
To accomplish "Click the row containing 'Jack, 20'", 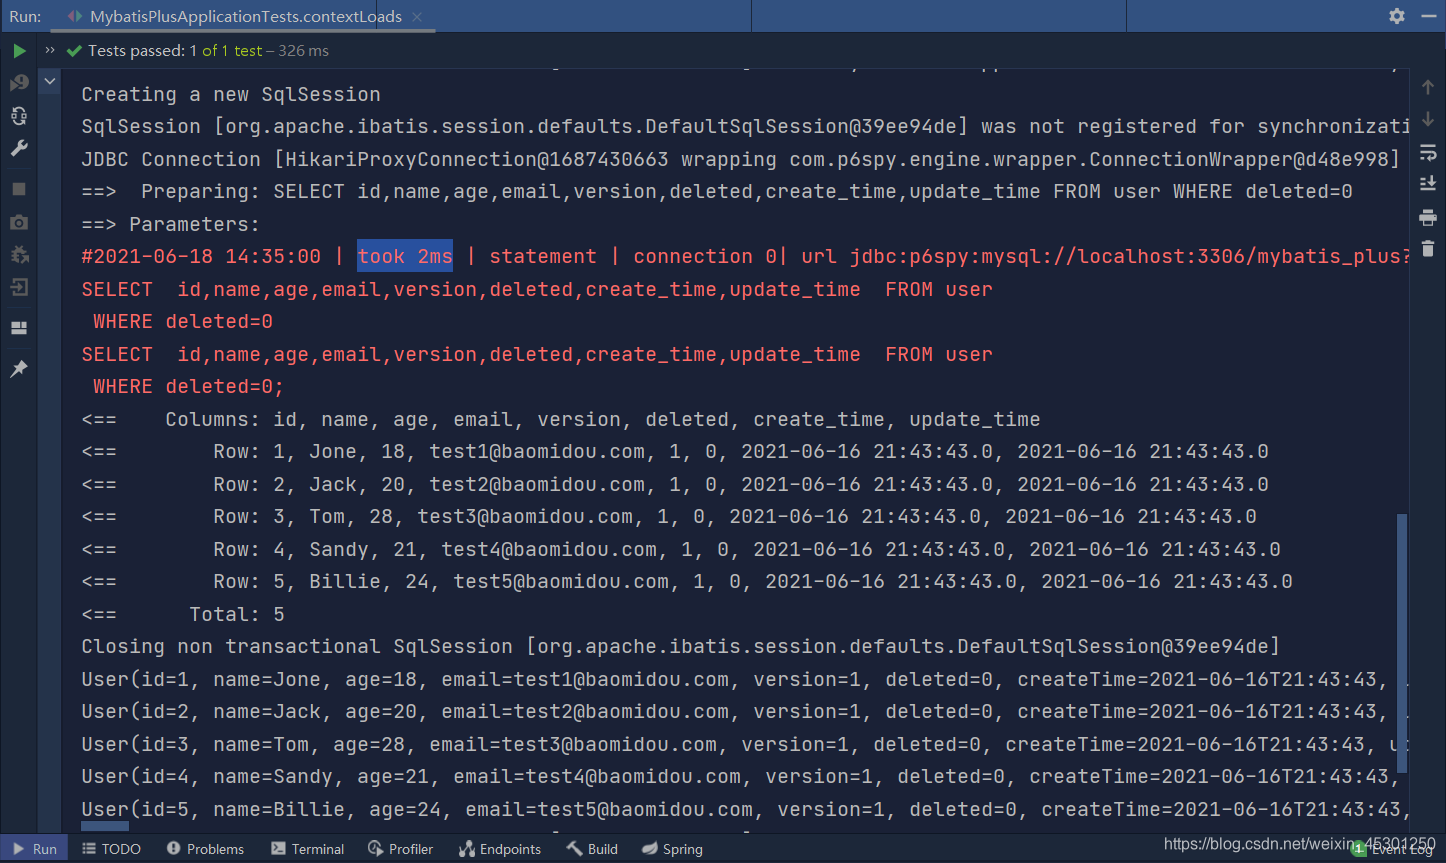I will coord(675,485).
